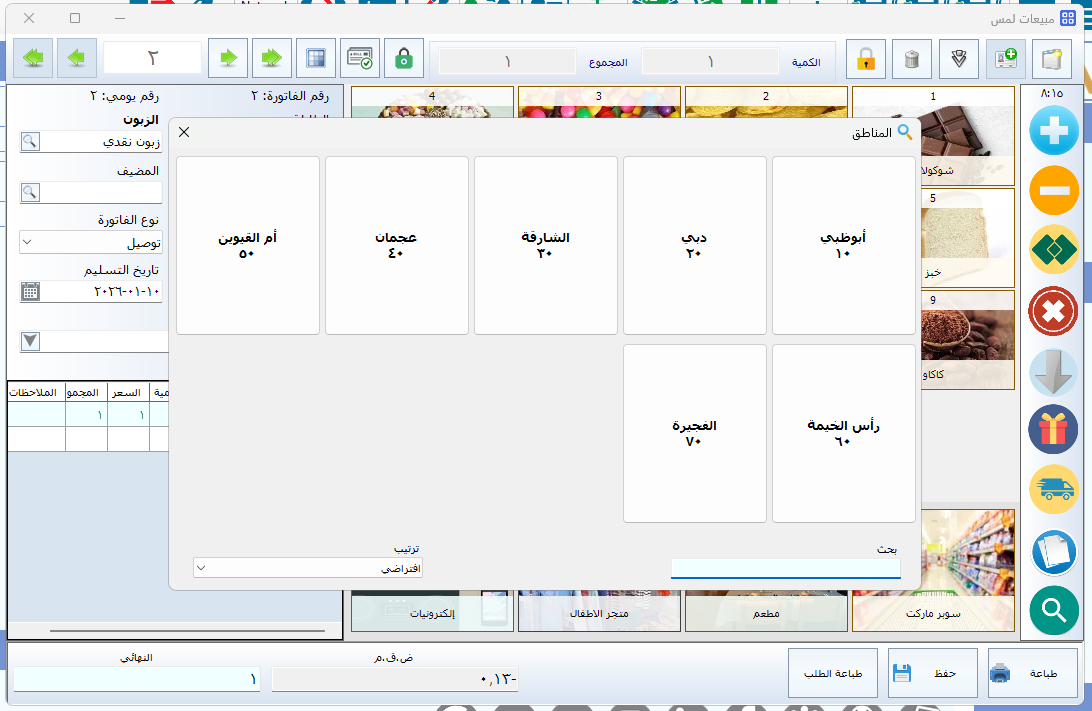Click the green lock icon in toolbar
Image resolution: width=1092 pixels, height=711 pixels.
tap(404, 59)
